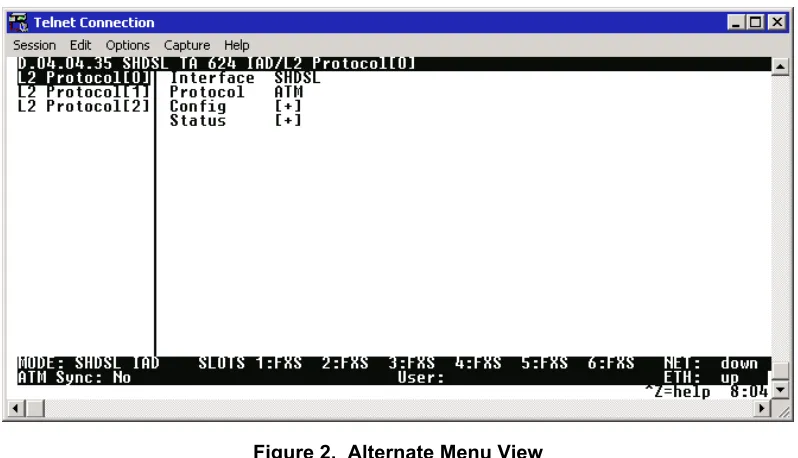Click slot 3:FXS in the status bar
Image resolution: width=798 pixels, height=458 pixels.
pos(411,363)
